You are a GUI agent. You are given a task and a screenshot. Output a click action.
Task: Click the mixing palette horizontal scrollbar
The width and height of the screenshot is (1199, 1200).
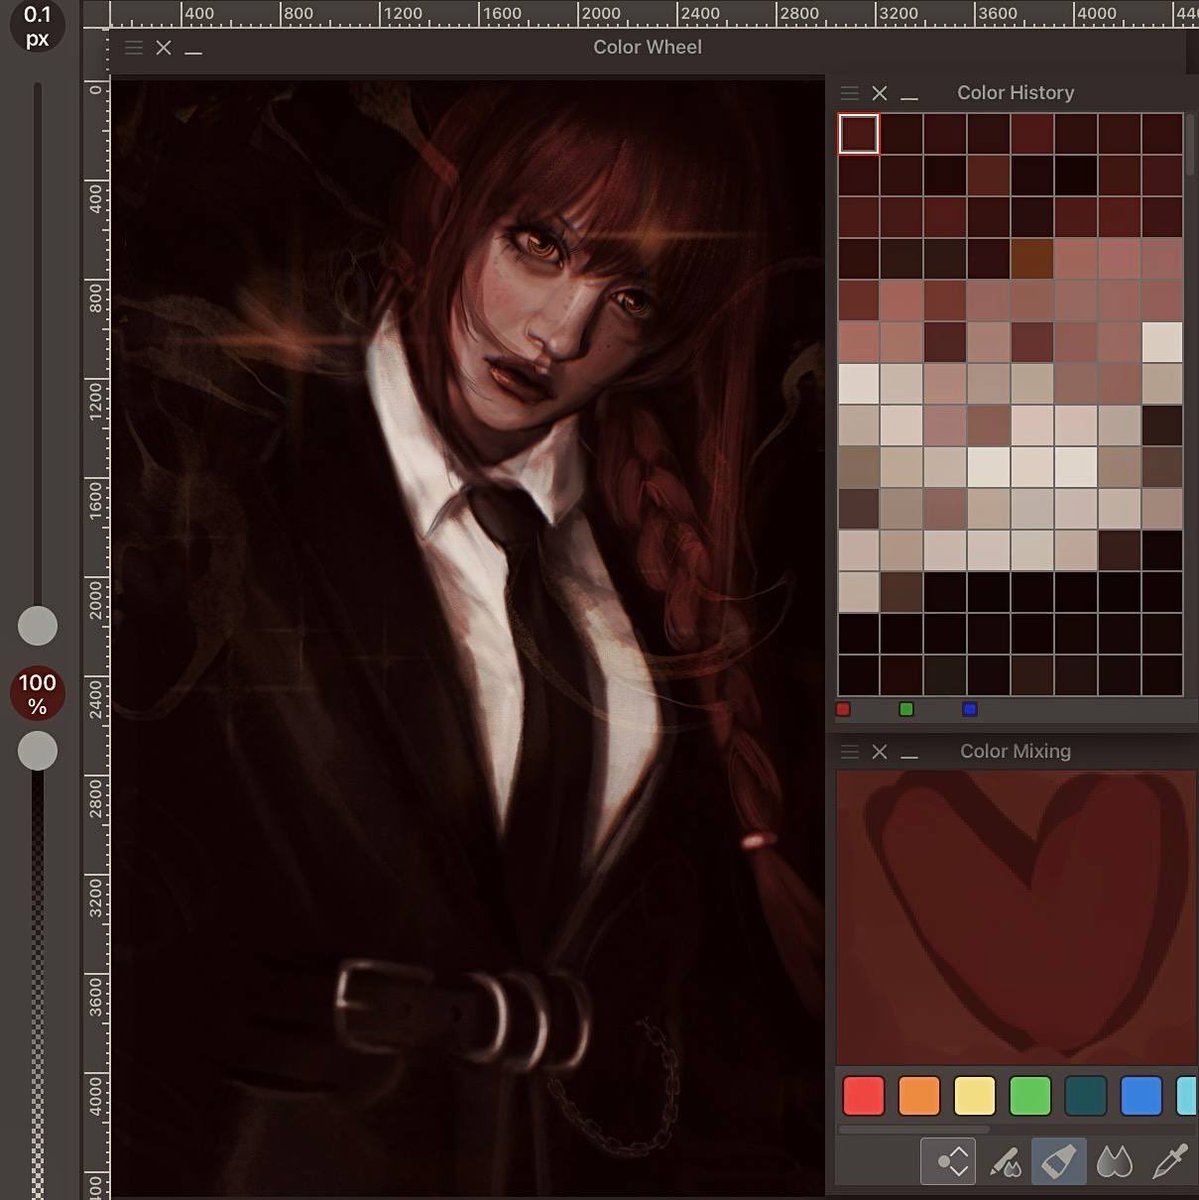point(913,1129)
